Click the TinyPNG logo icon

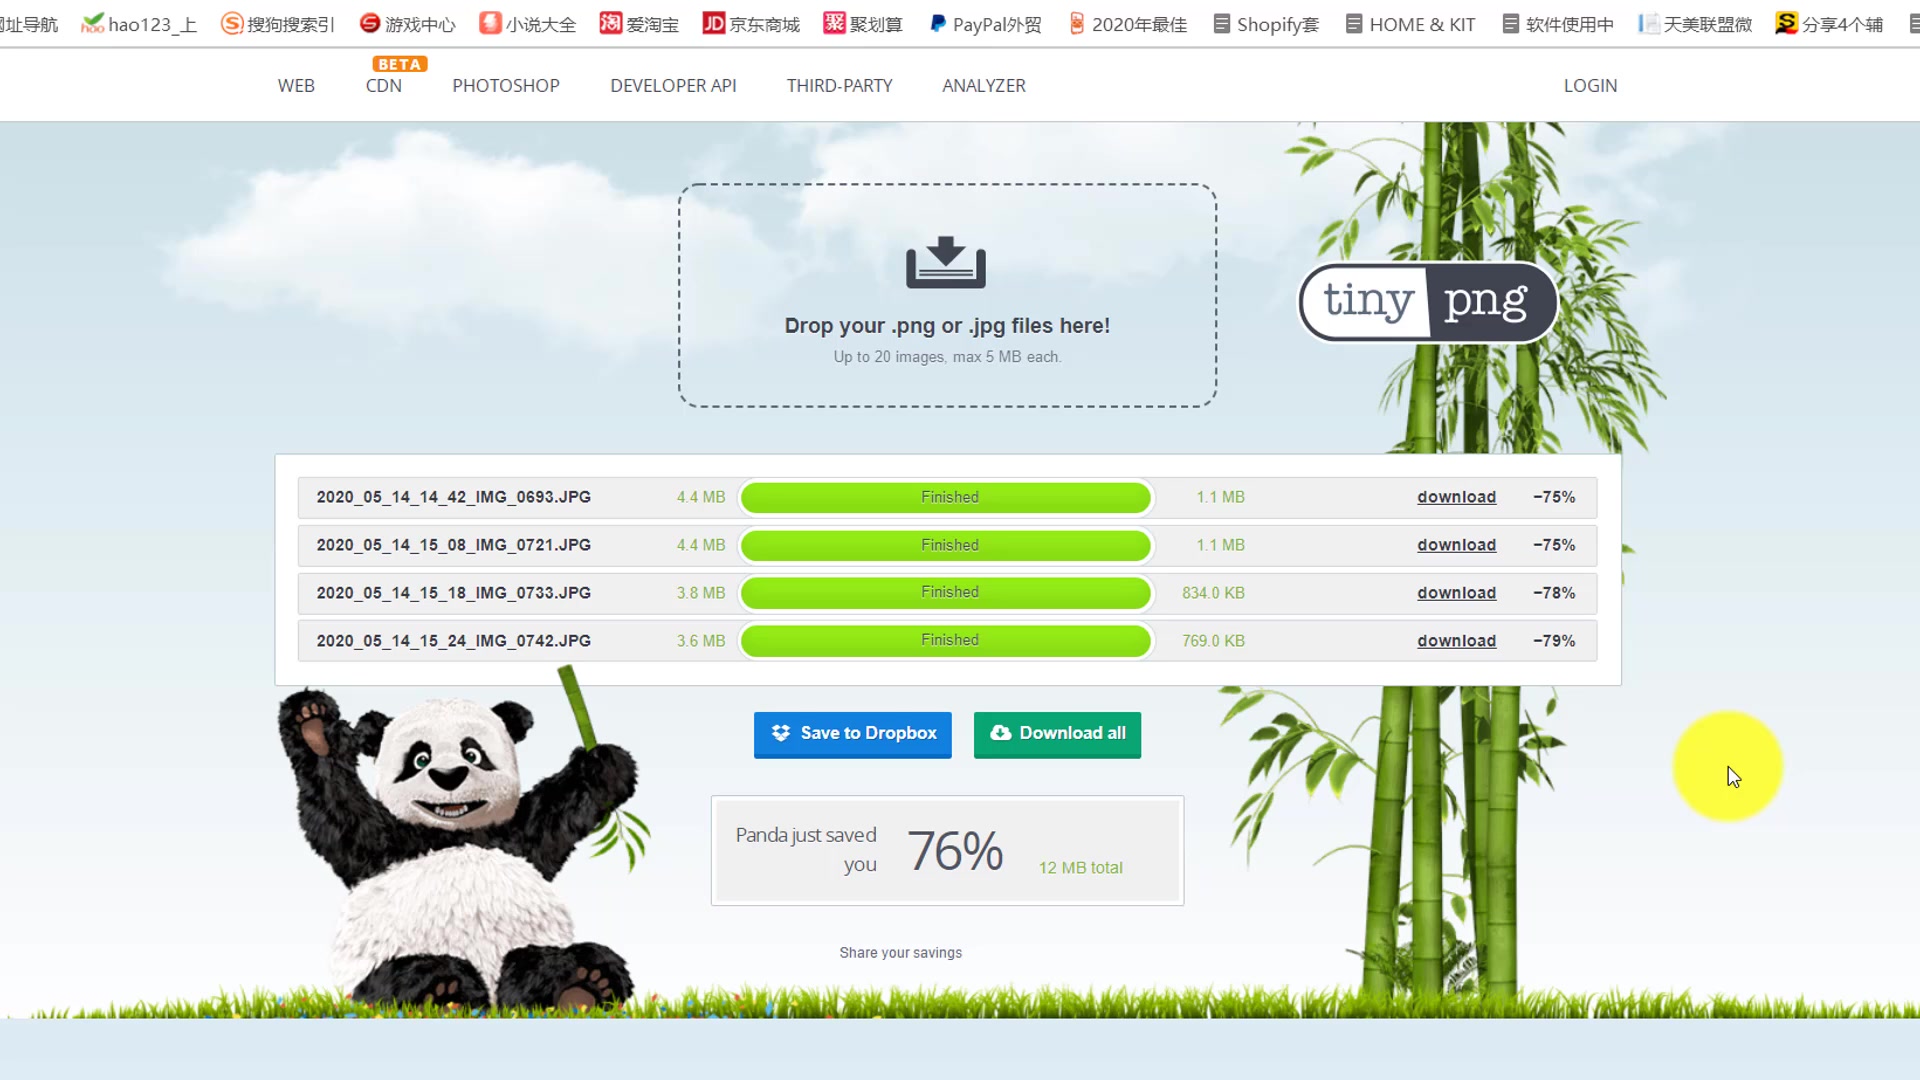coord(1425,299)
